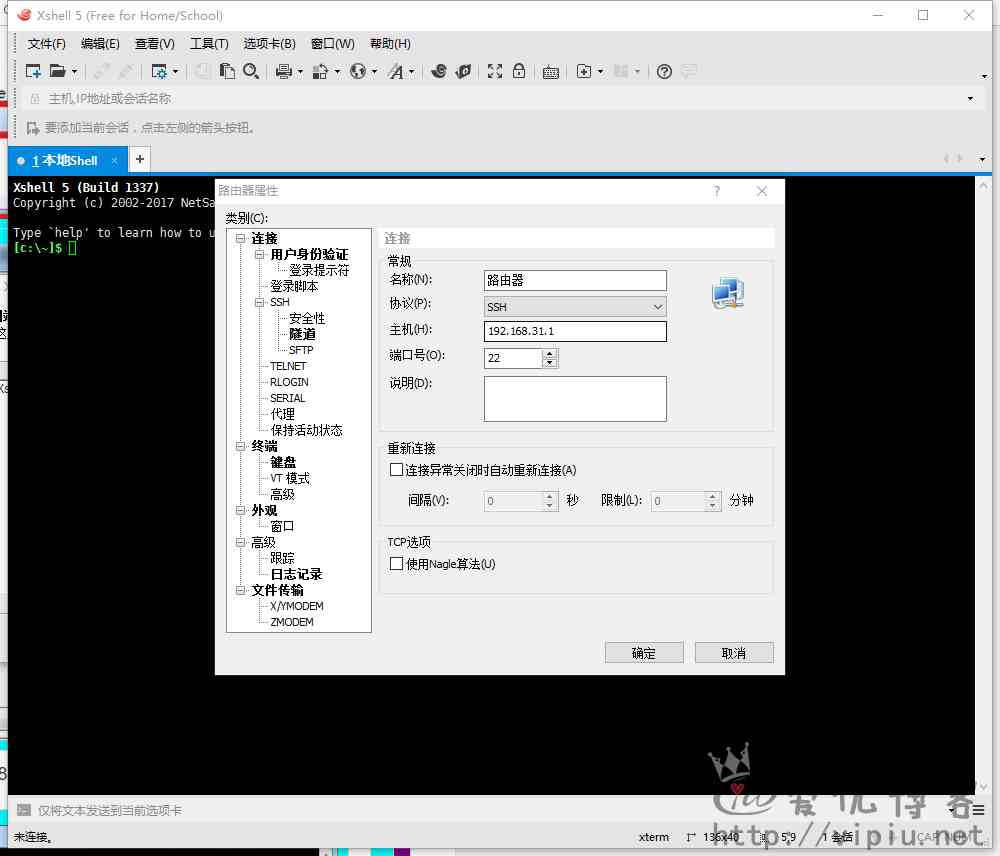Collapse the 连接 tree node

240,238
